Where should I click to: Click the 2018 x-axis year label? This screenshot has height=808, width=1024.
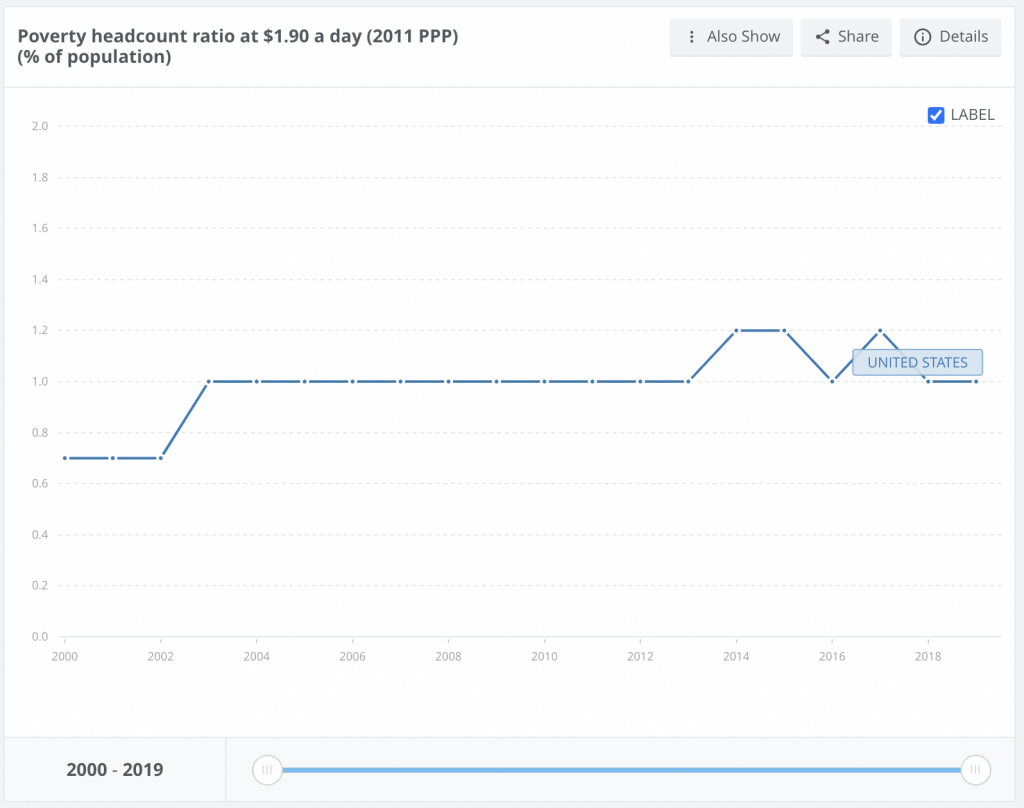click(x=928, y=656)
